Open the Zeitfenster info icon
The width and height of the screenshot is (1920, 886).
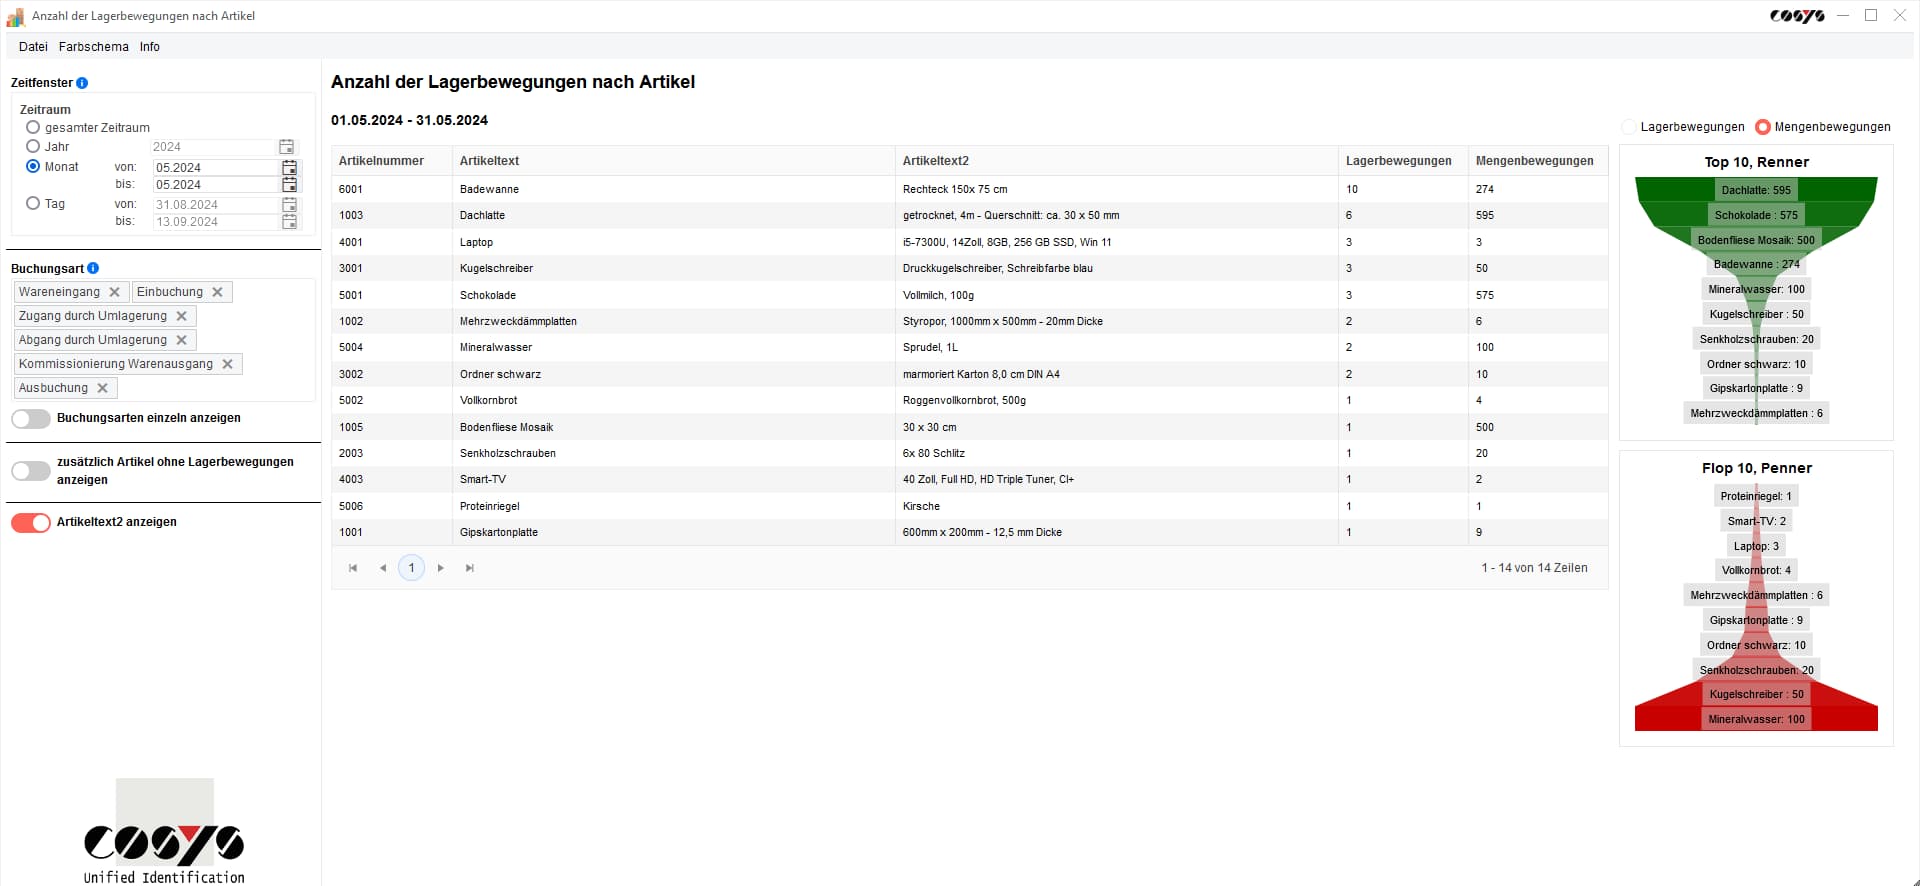tap(82, 83)
